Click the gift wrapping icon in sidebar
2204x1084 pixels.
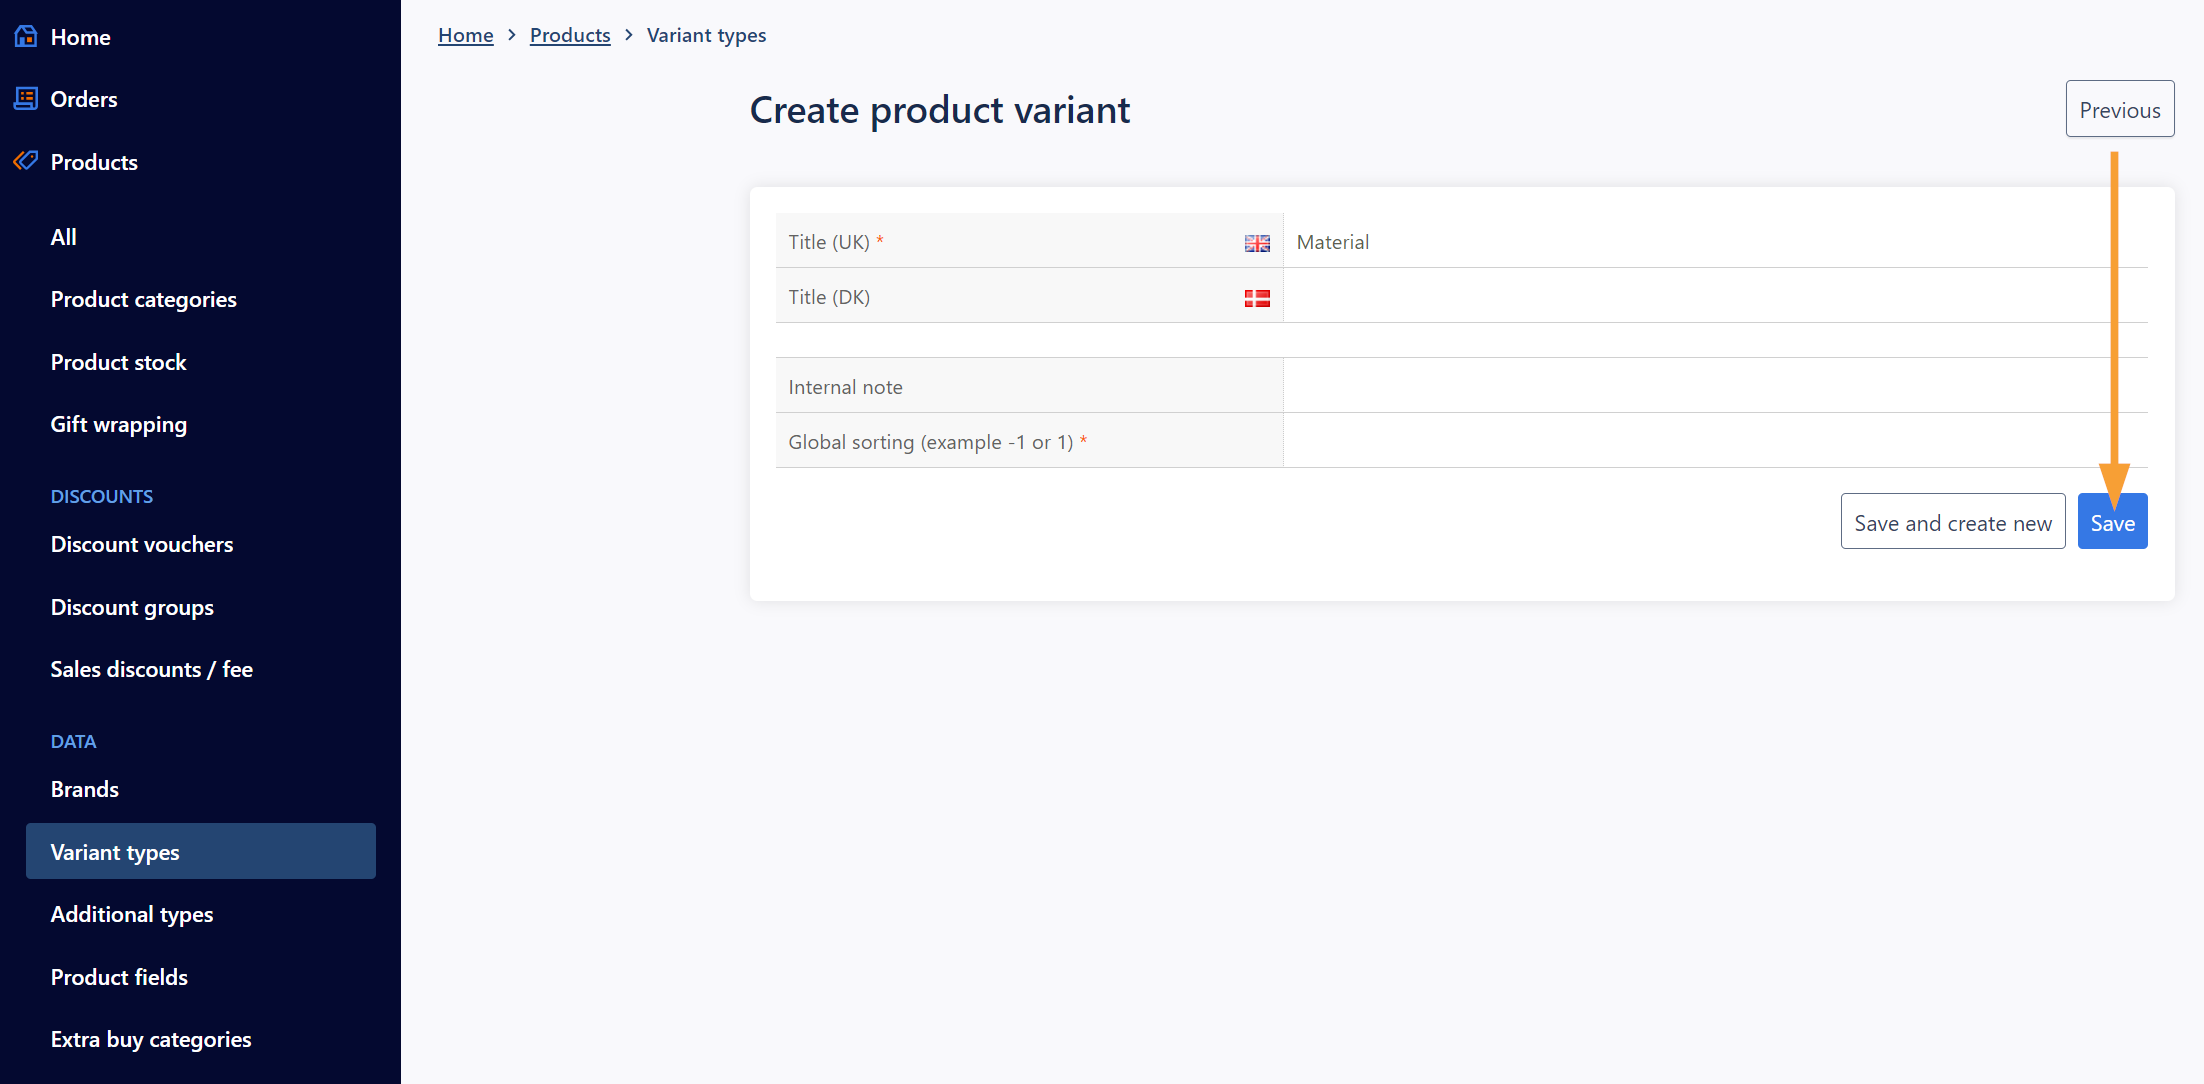coord(117,423)
